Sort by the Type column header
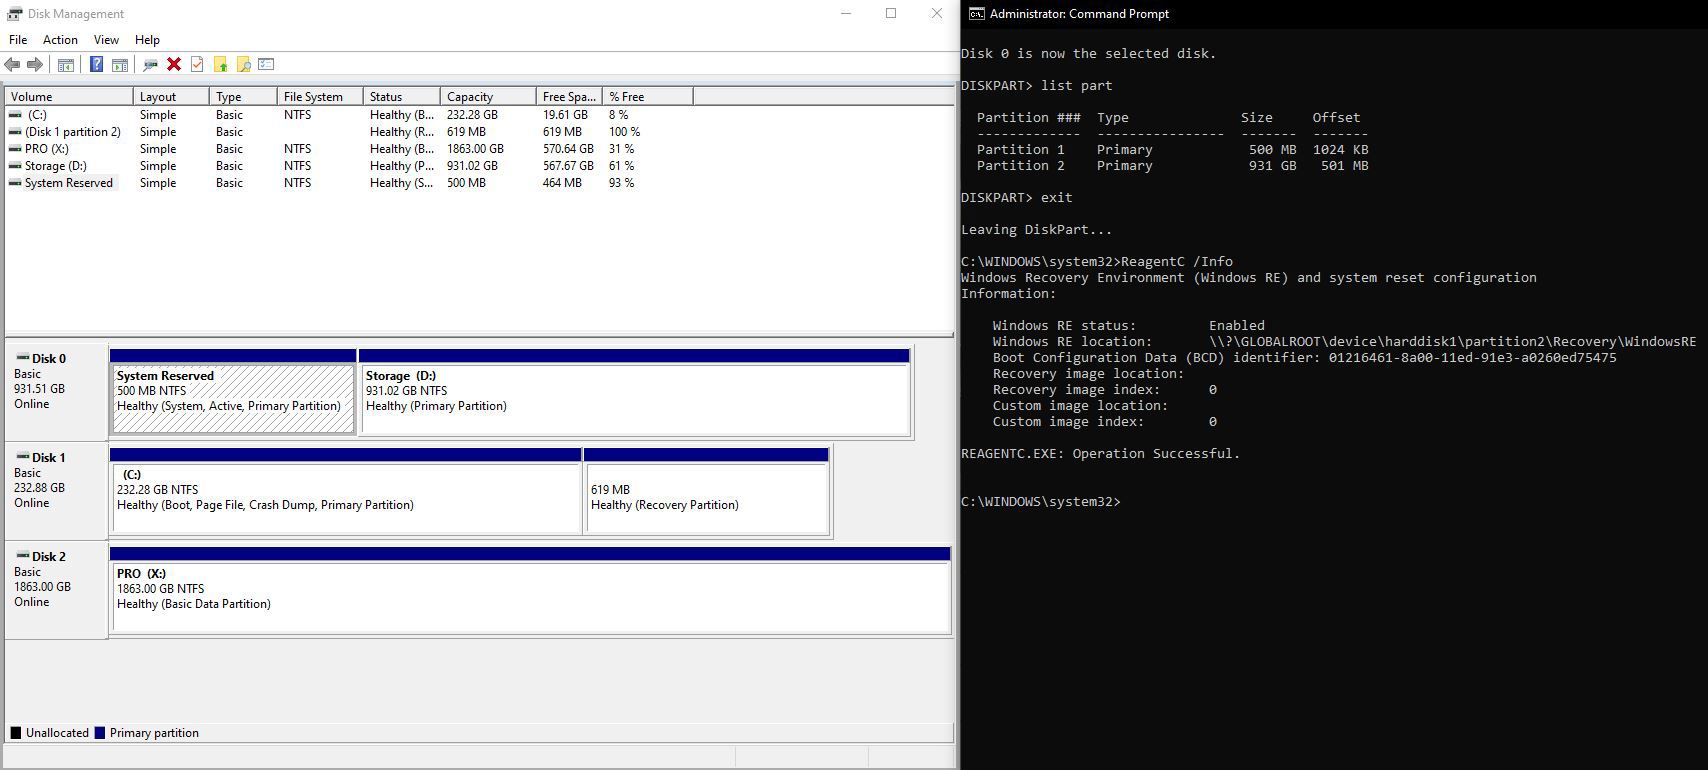 (x=244, y=97)
